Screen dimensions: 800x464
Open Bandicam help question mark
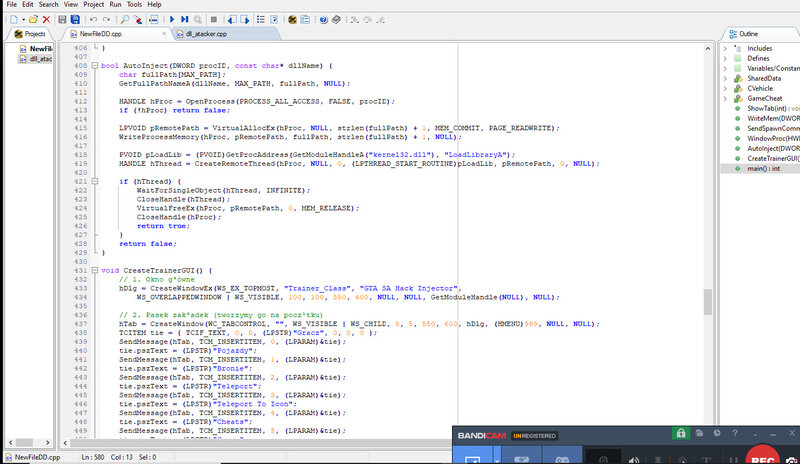point(735,433)
